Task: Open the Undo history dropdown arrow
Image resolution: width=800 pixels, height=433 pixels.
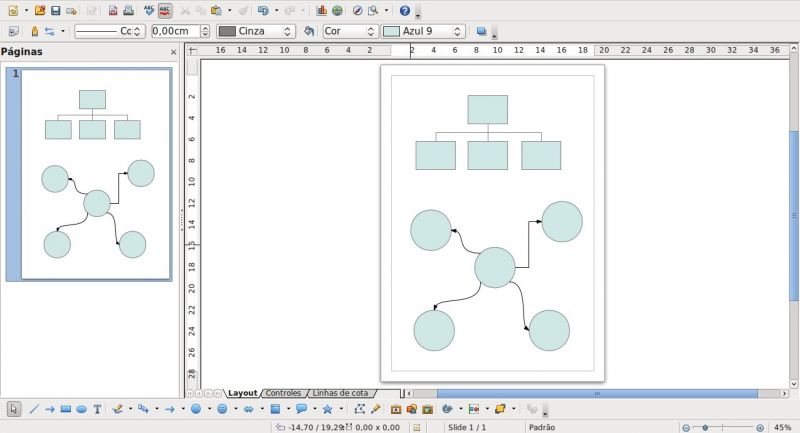Action: pyautogui.click(x=277, y=10)
